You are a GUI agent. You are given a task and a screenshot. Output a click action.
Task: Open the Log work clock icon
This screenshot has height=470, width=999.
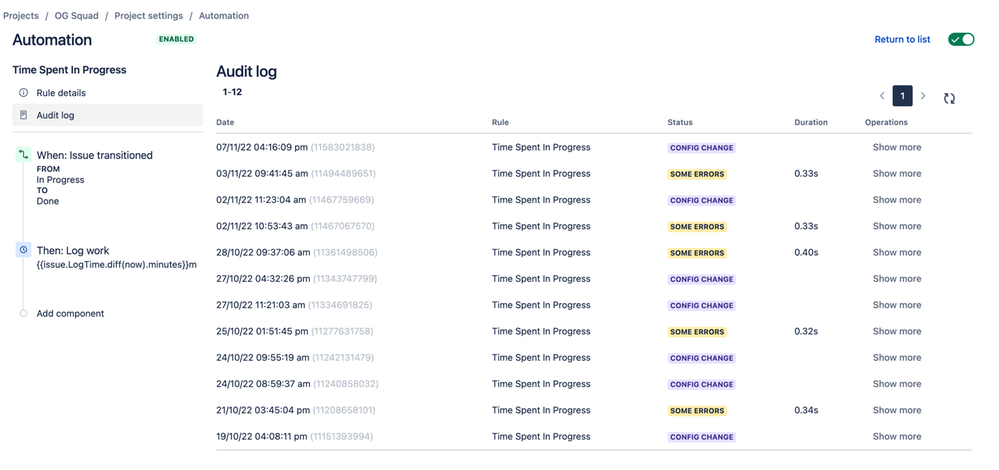click(x=24, y=250)
